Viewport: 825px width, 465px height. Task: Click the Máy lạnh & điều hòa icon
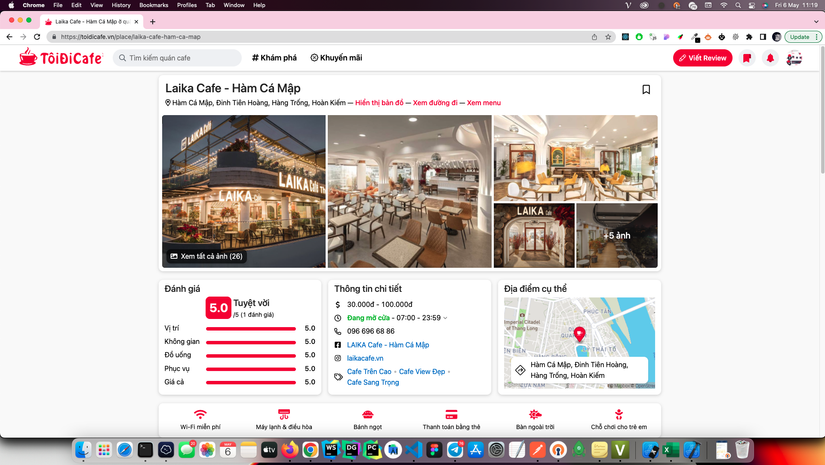point(284,415)
